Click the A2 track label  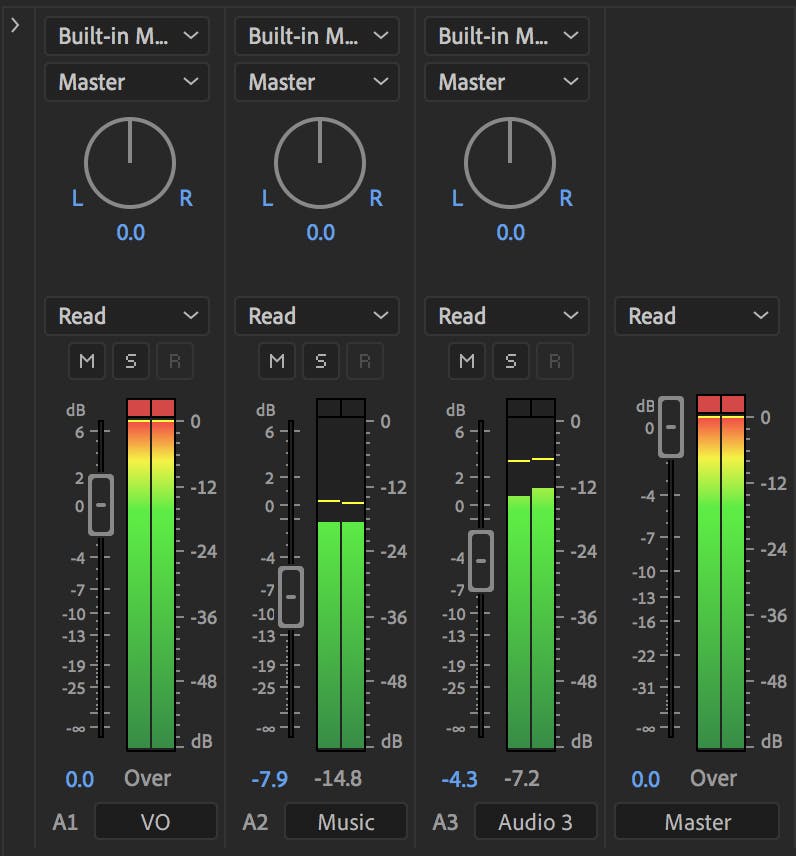click(x=255, y=822)
